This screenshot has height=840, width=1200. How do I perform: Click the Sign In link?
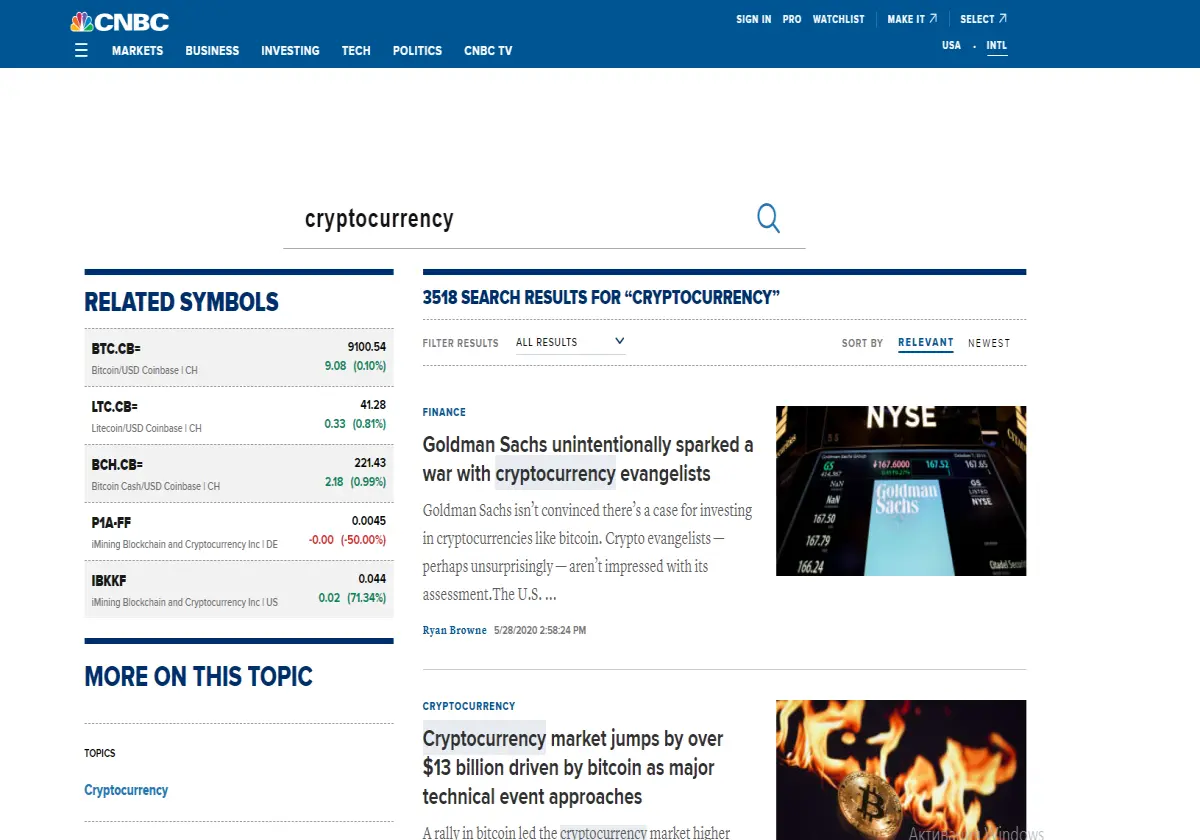click(x=753, y=19)
